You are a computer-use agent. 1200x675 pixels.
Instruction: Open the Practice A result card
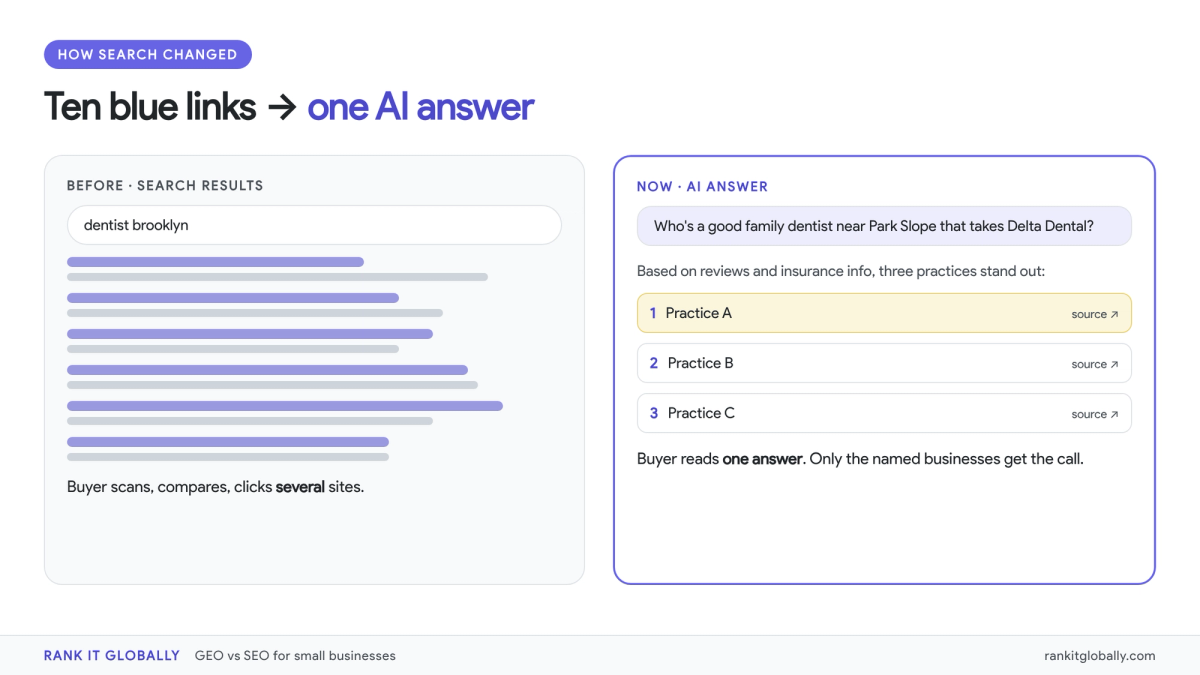884,313
